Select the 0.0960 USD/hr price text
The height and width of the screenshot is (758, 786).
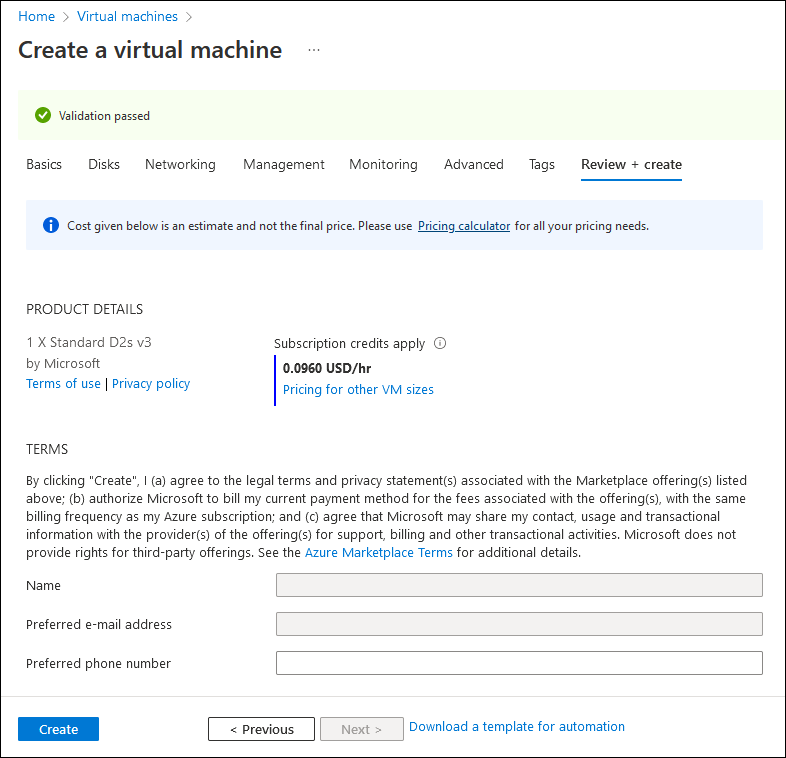327,368
